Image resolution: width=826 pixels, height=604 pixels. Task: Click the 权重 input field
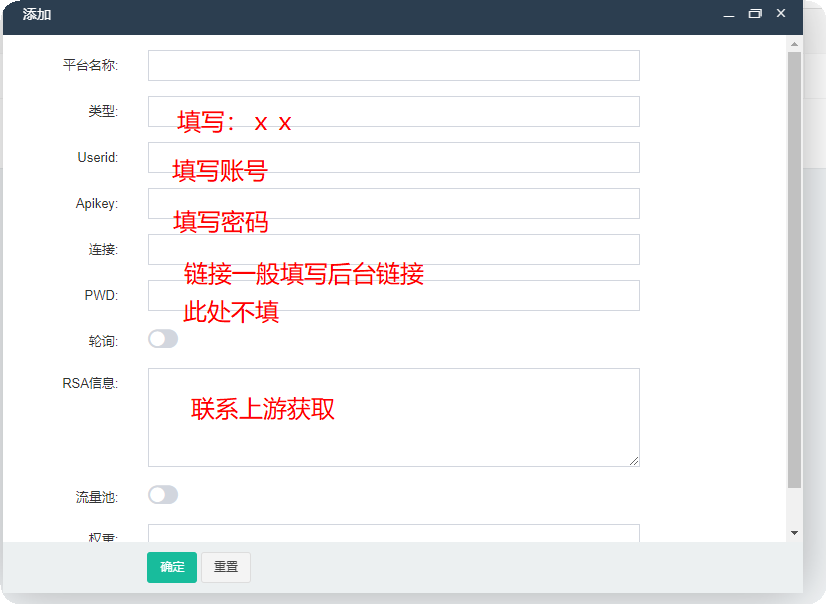point(394,533)
